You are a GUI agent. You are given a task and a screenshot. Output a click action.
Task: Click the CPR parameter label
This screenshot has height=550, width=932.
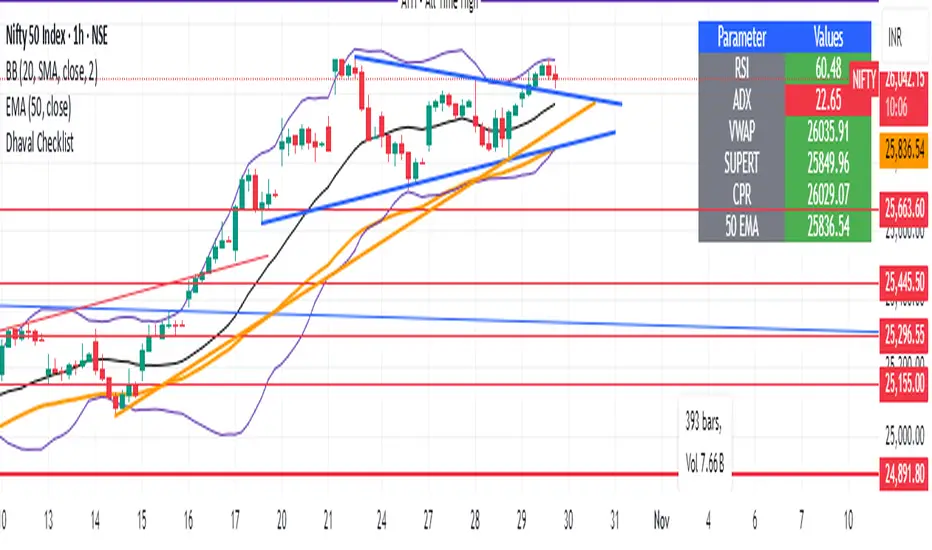coord(742,194)
